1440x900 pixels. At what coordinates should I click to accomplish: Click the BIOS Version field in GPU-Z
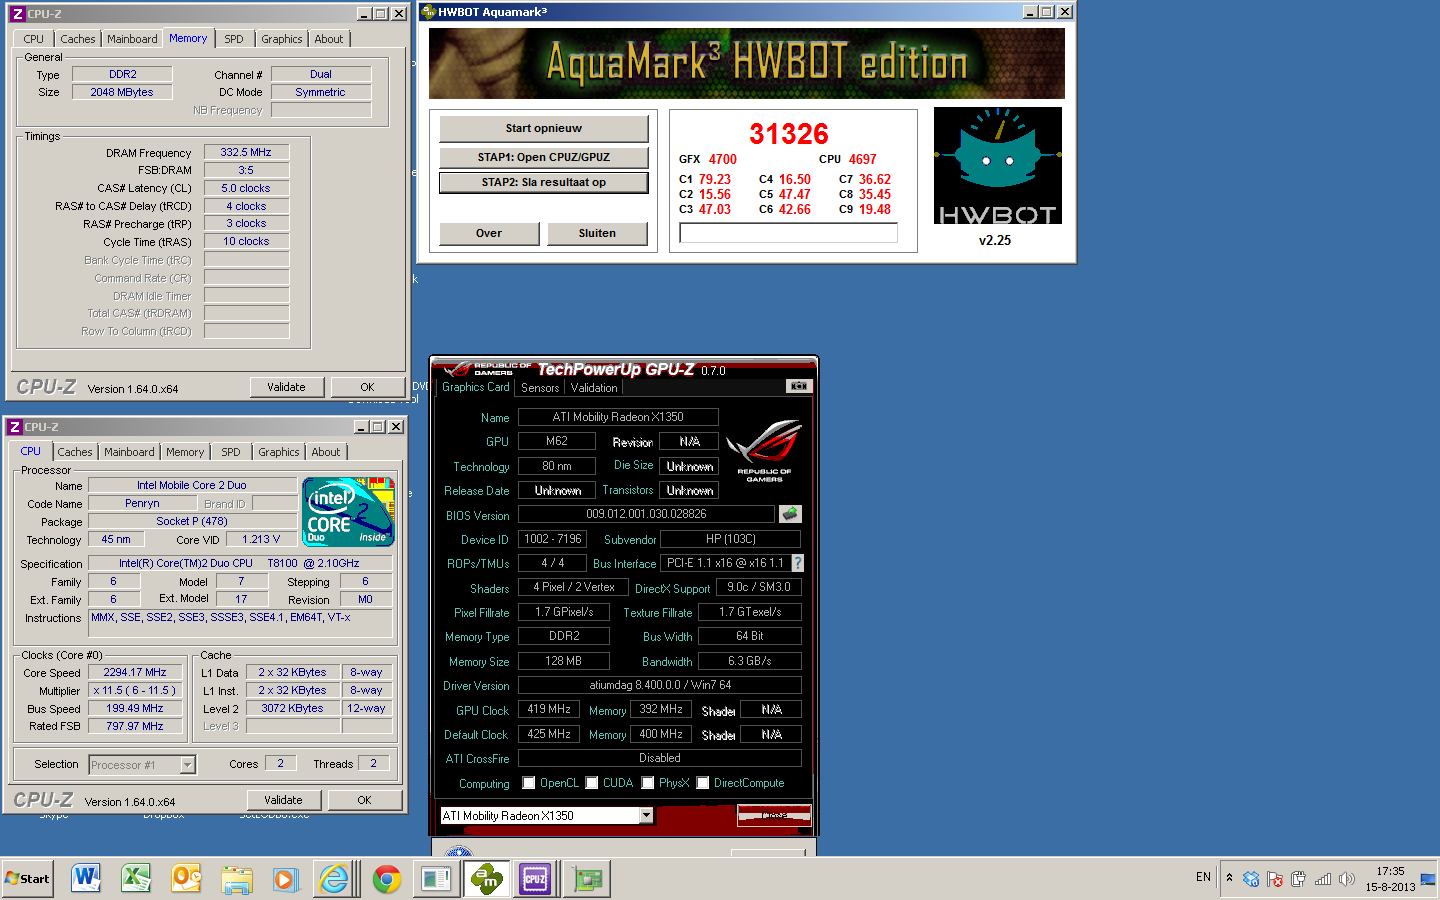coord(646,514)
